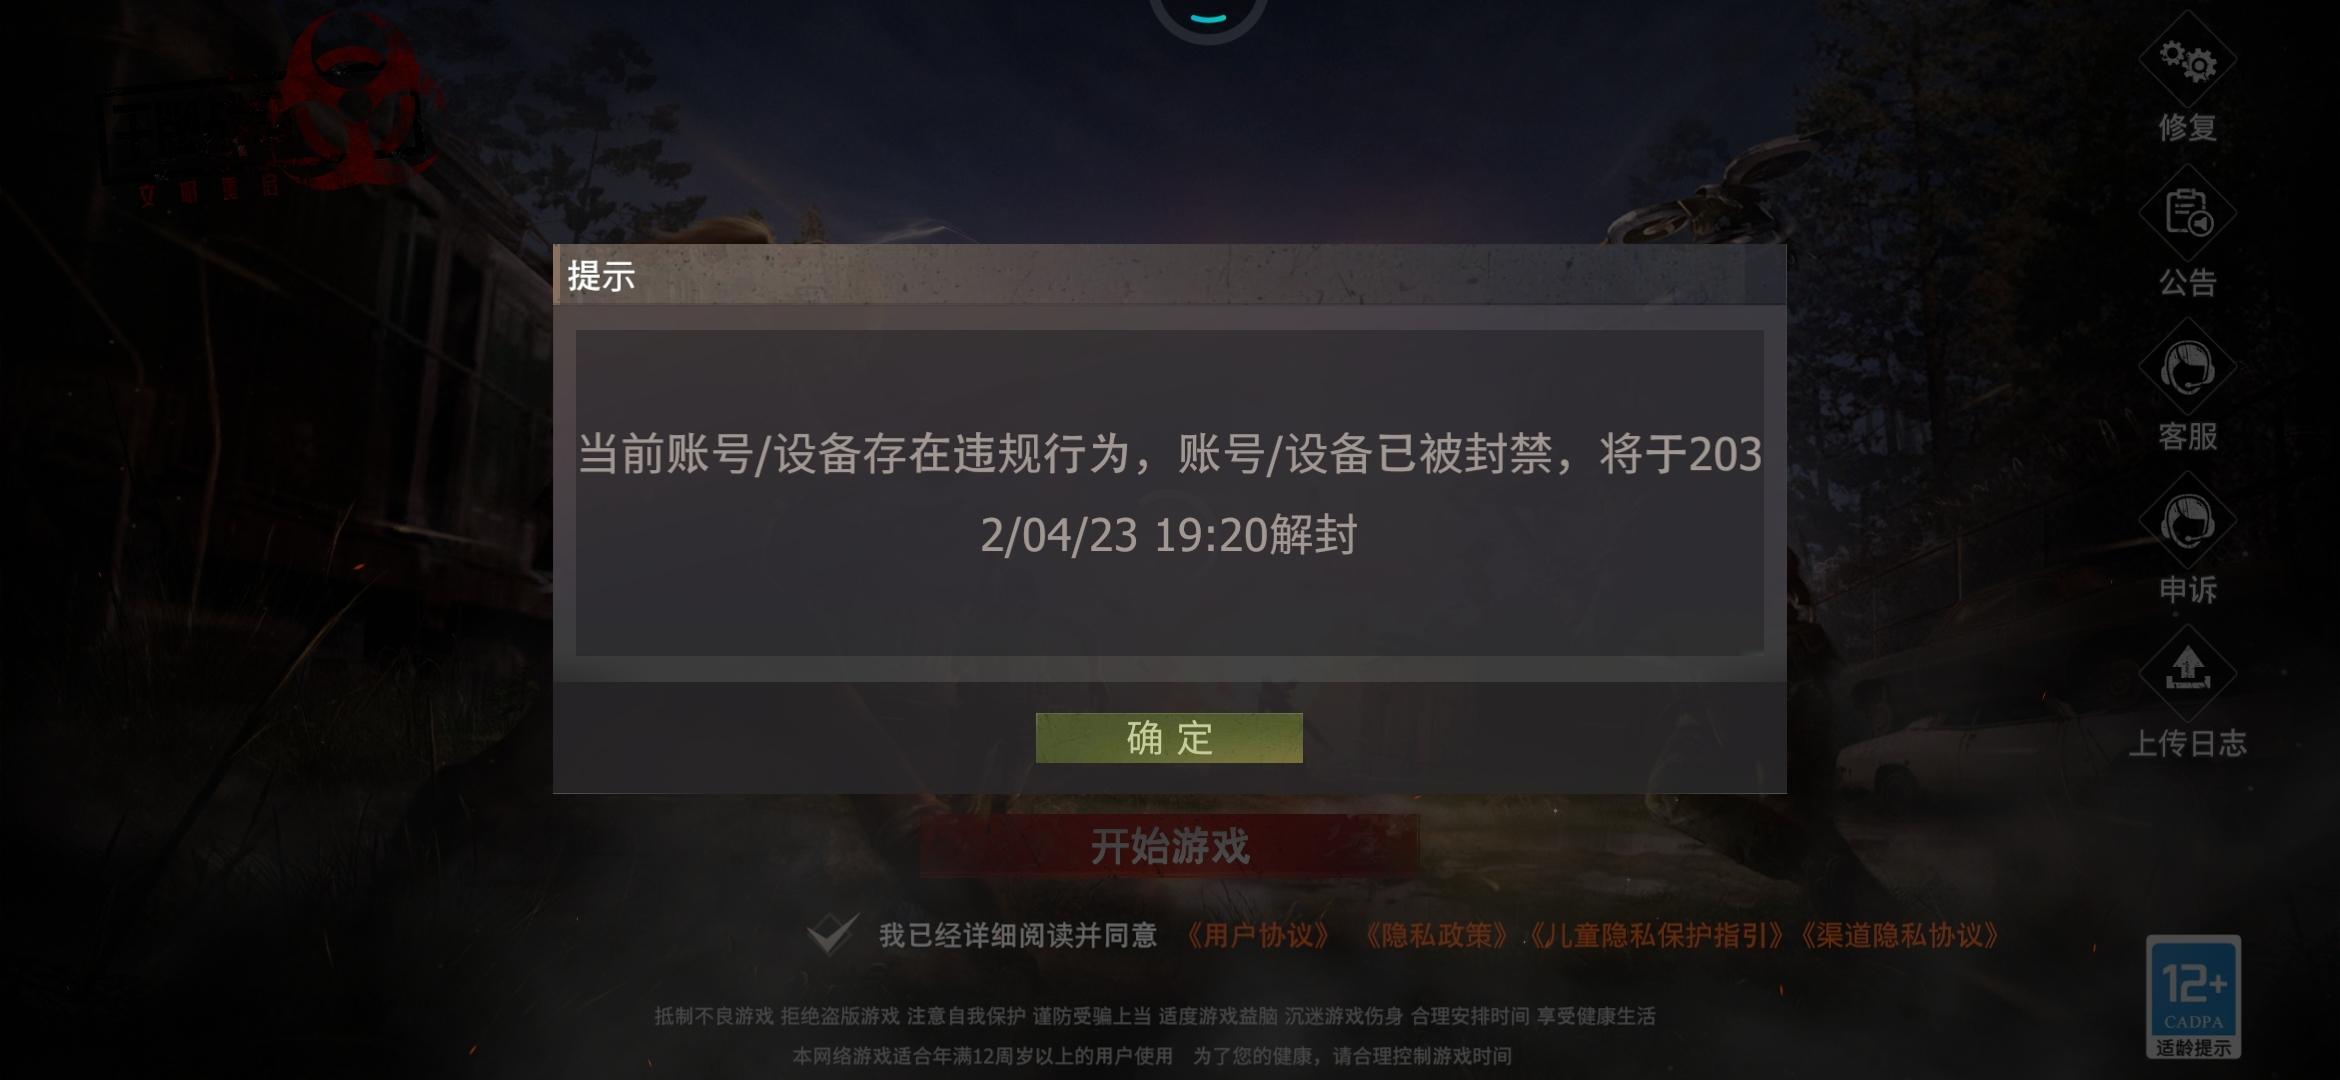Open the 《隐私政策》 link

(1436, 936)
